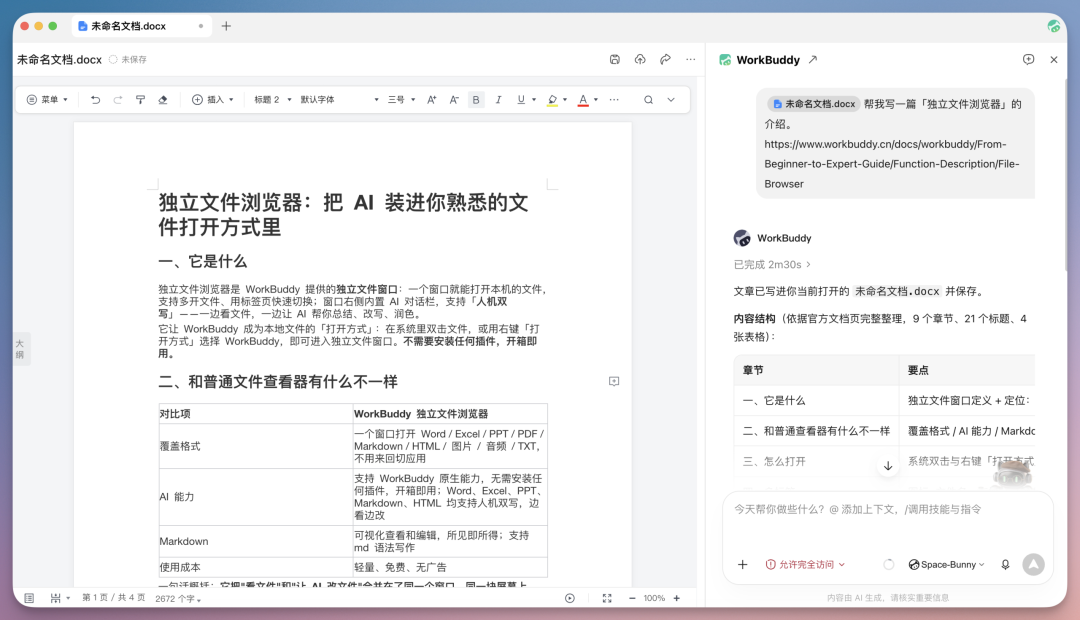Image resolution: width=1080 pixels, height=620 pixels.
Task: Upload the document to cloud
Action: (x=640, y=59)
